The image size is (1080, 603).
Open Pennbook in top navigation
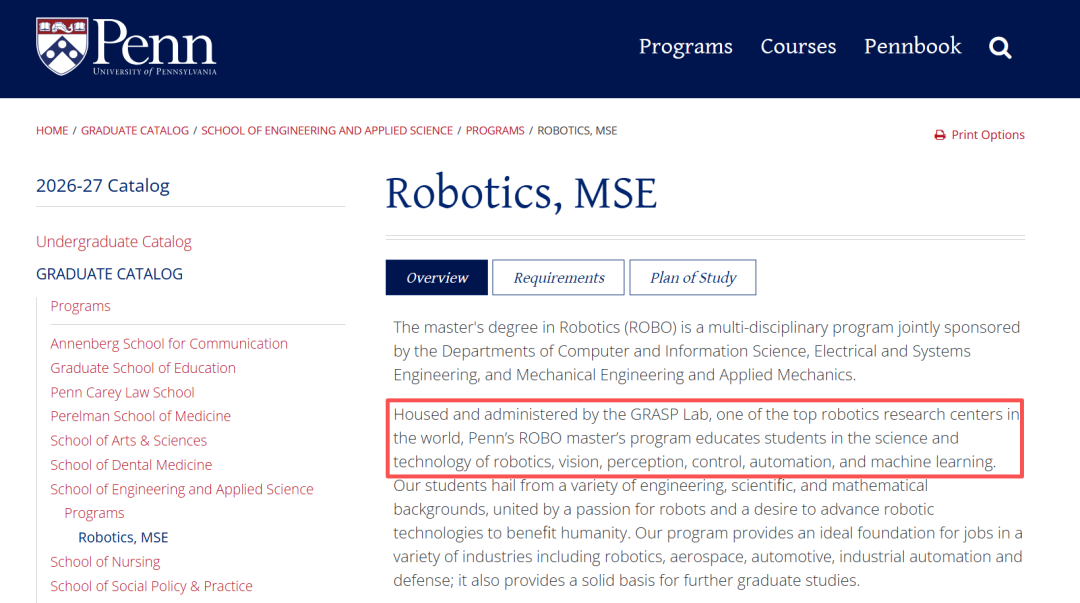913,46
